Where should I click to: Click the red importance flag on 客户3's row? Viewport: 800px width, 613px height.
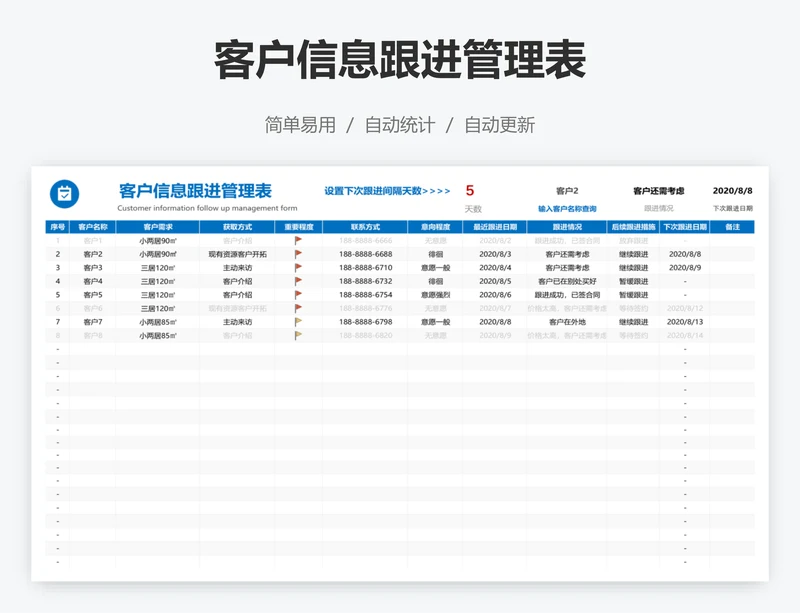click(x=296, y=269)
